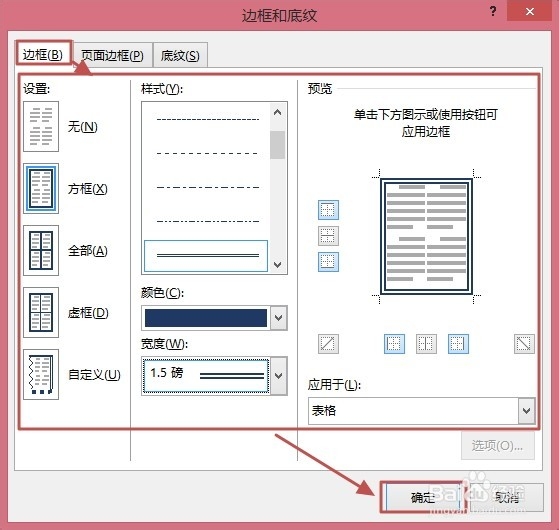Viewport: 559px width, 530px height.
Task: Select the Grid (虚框) border setting icon
Action: 41,312
